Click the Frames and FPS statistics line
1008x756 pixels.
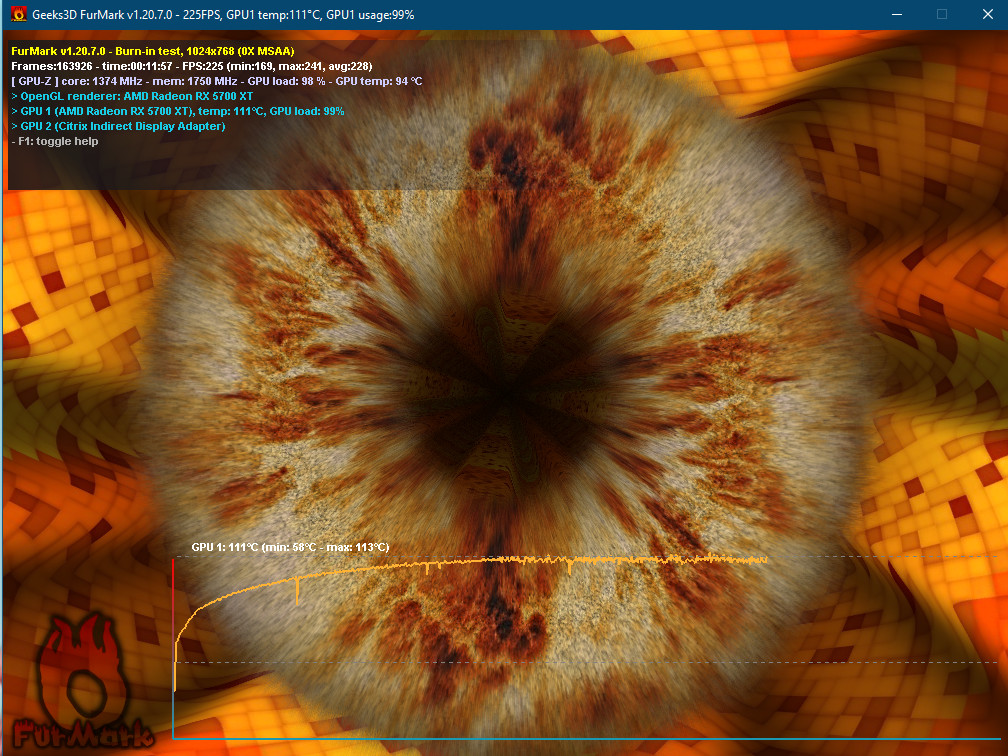click(191, 66)
